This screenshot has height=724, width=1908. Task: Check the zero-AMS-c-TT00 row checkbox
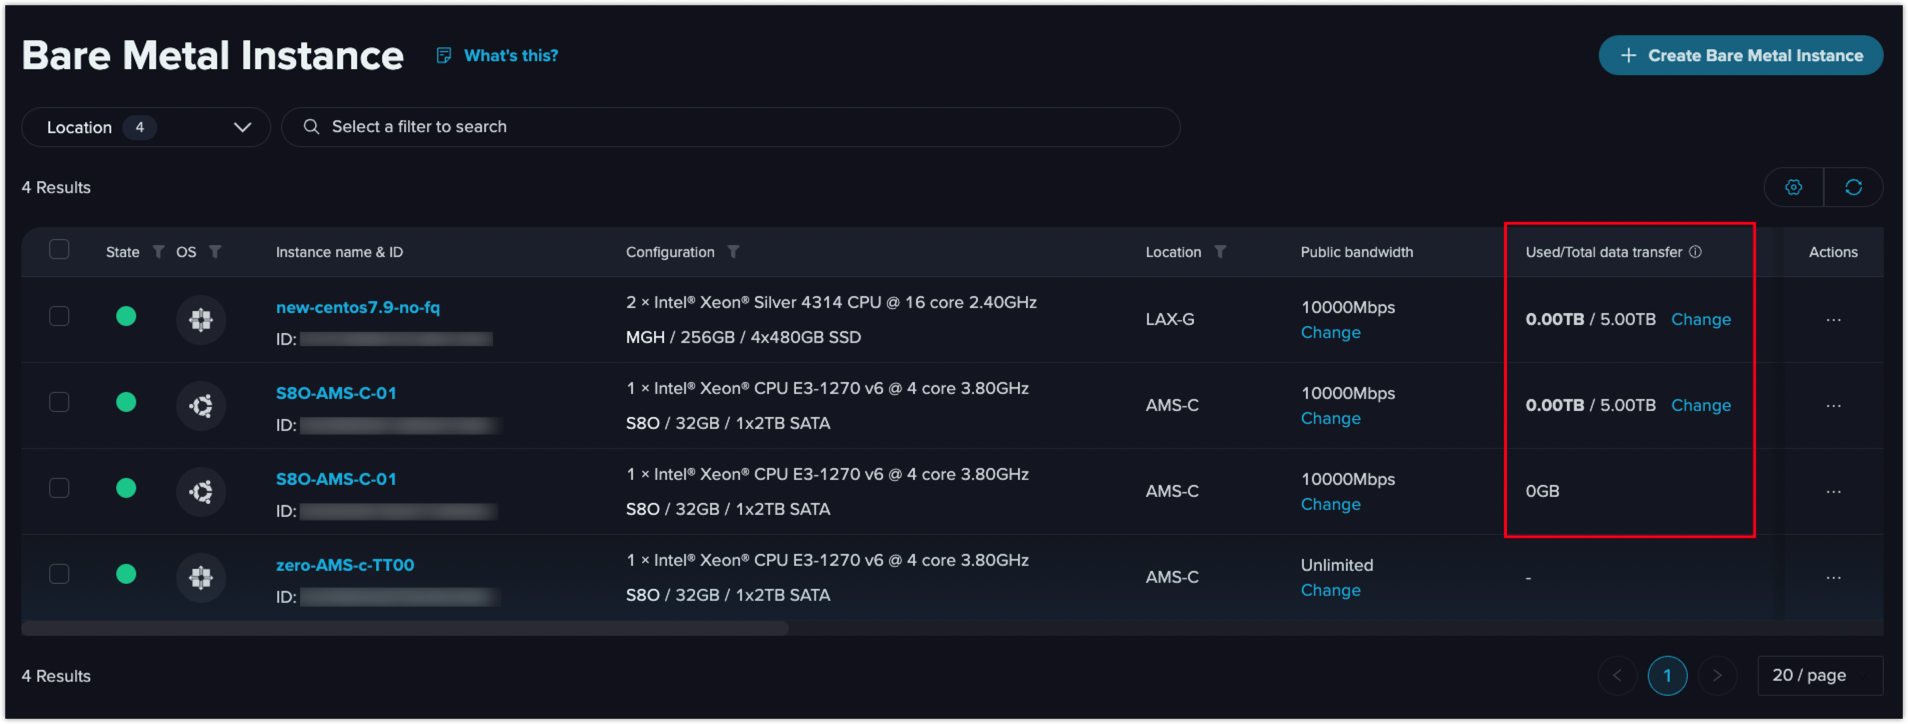point(60,574)
